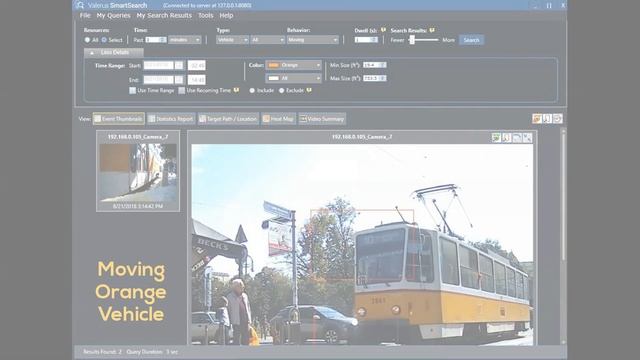Screen dimensions: 640x360
Task: Click the Results Found status text
Action: pyautogui.click(x=102, y=351)
